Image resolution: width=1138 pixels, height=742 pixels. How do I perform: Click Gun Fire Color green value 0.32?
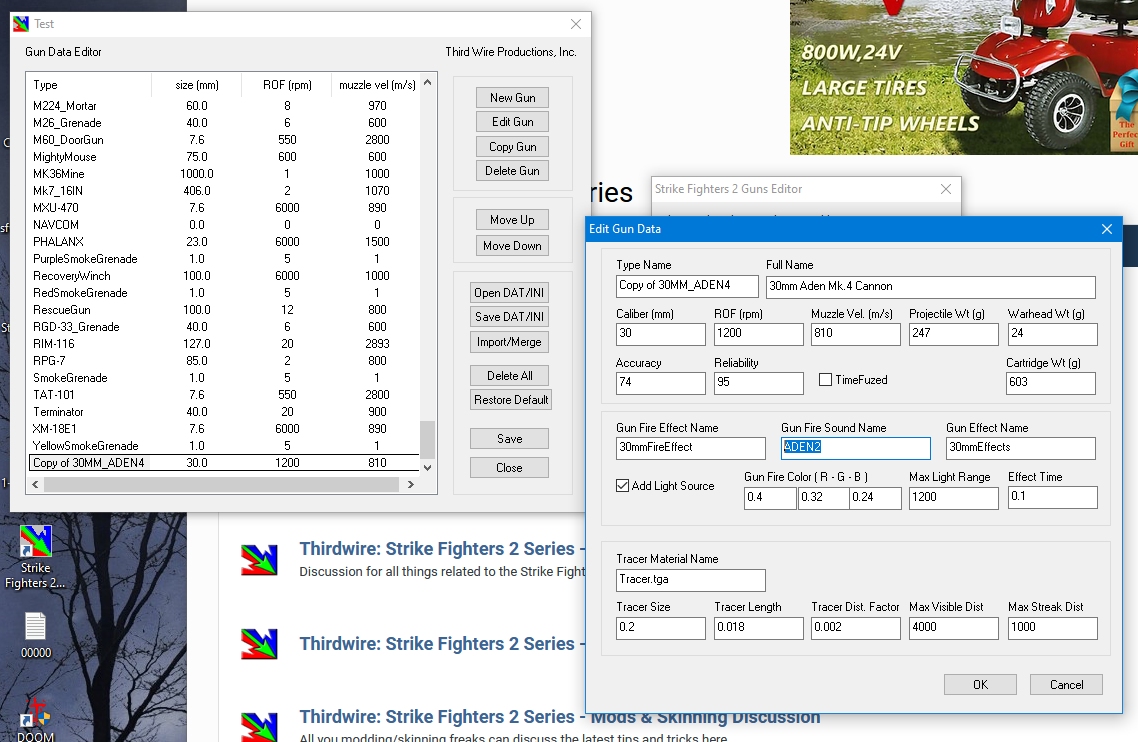pyautogui.click(x=823, y=497)
